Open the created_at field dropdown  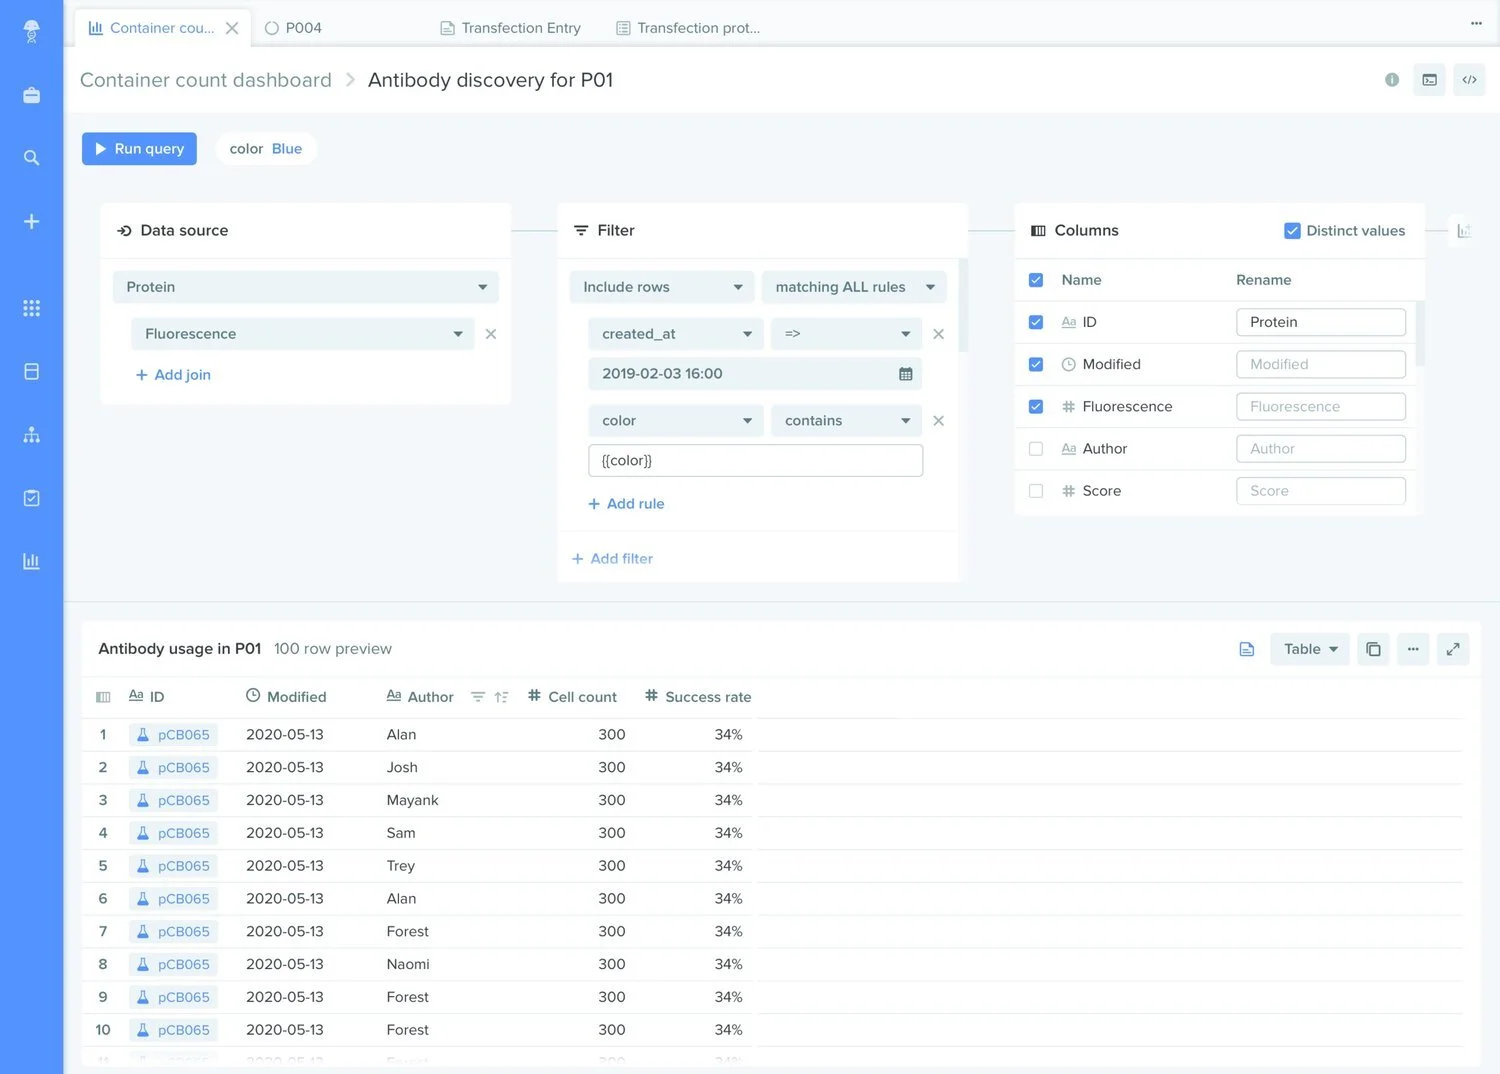point(676,334)
